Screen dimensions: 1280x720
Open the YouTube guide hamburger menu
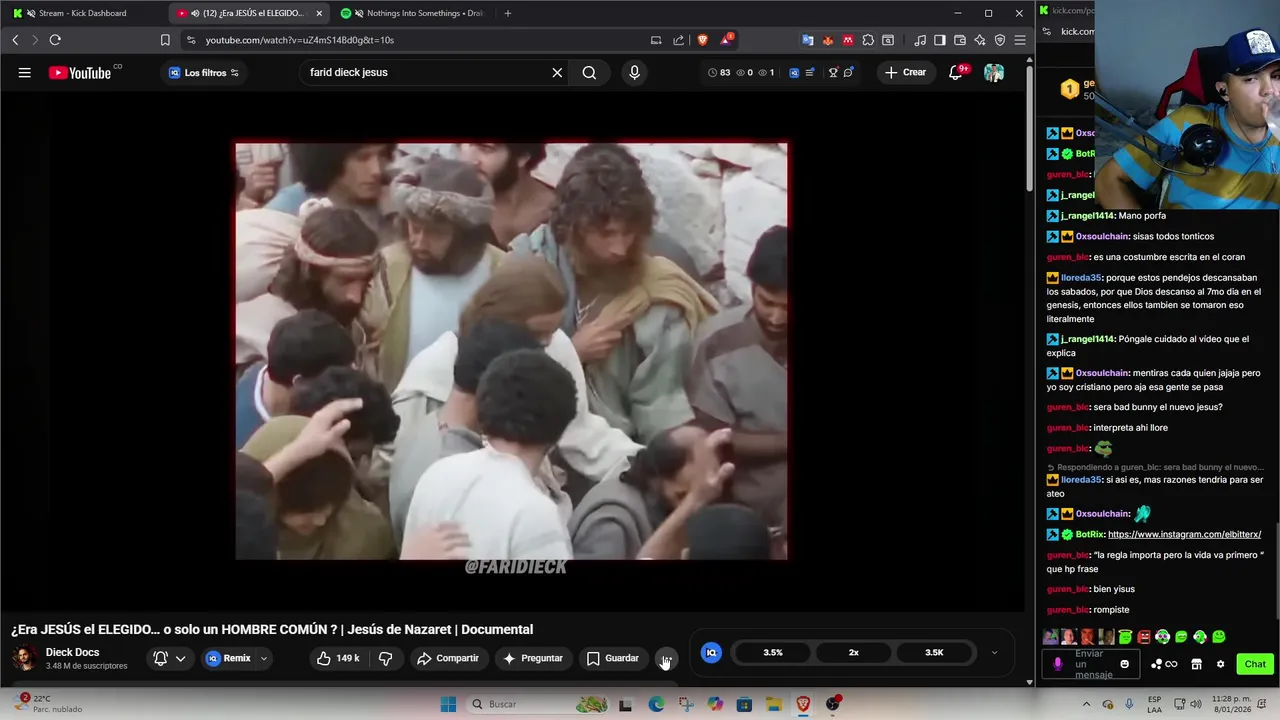point(24,72)
